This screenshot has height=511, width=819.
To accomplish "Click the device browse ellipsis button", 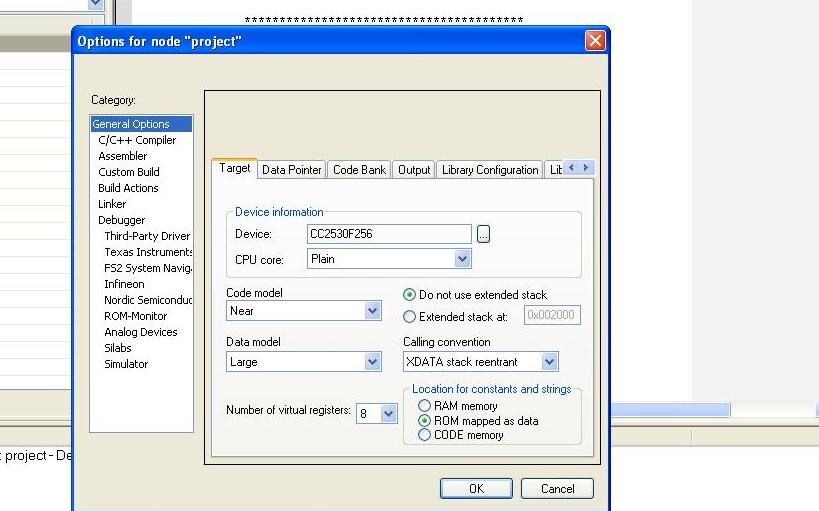I will pyautogui.click(x=483, y=234).
